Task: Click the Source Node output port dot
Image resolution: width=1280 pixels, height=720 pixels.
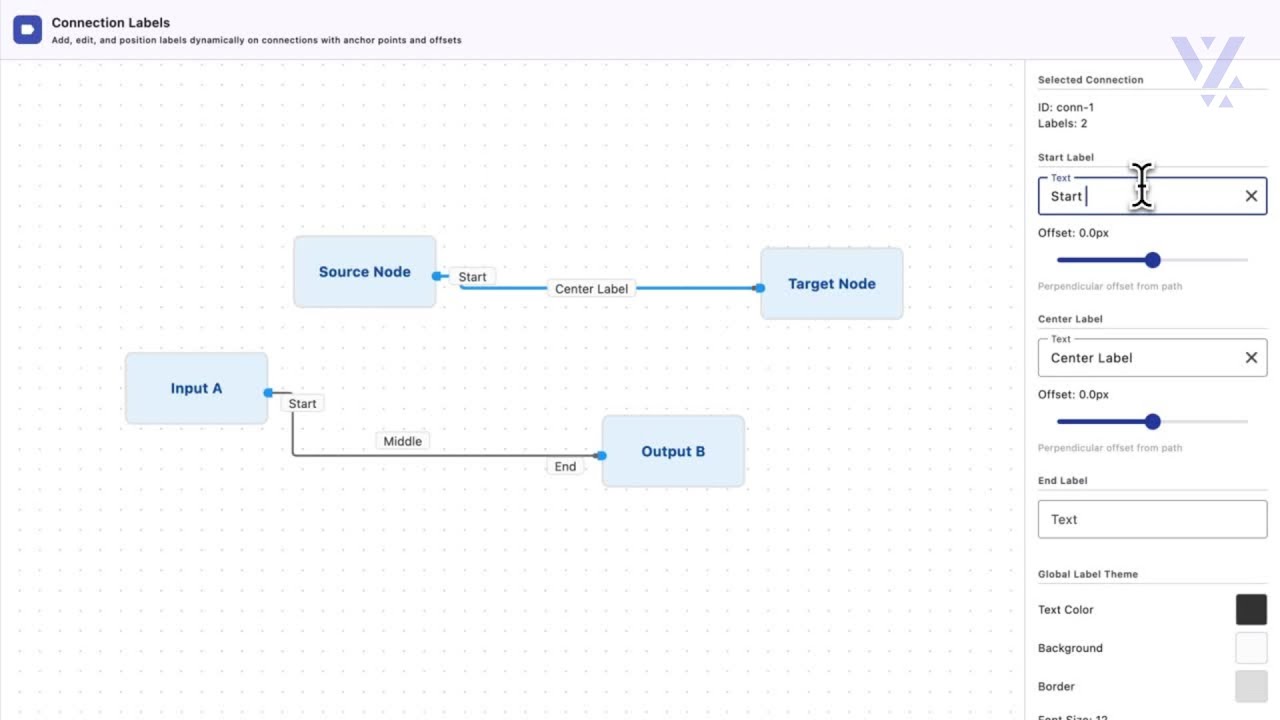Action: tap(437, 276)
